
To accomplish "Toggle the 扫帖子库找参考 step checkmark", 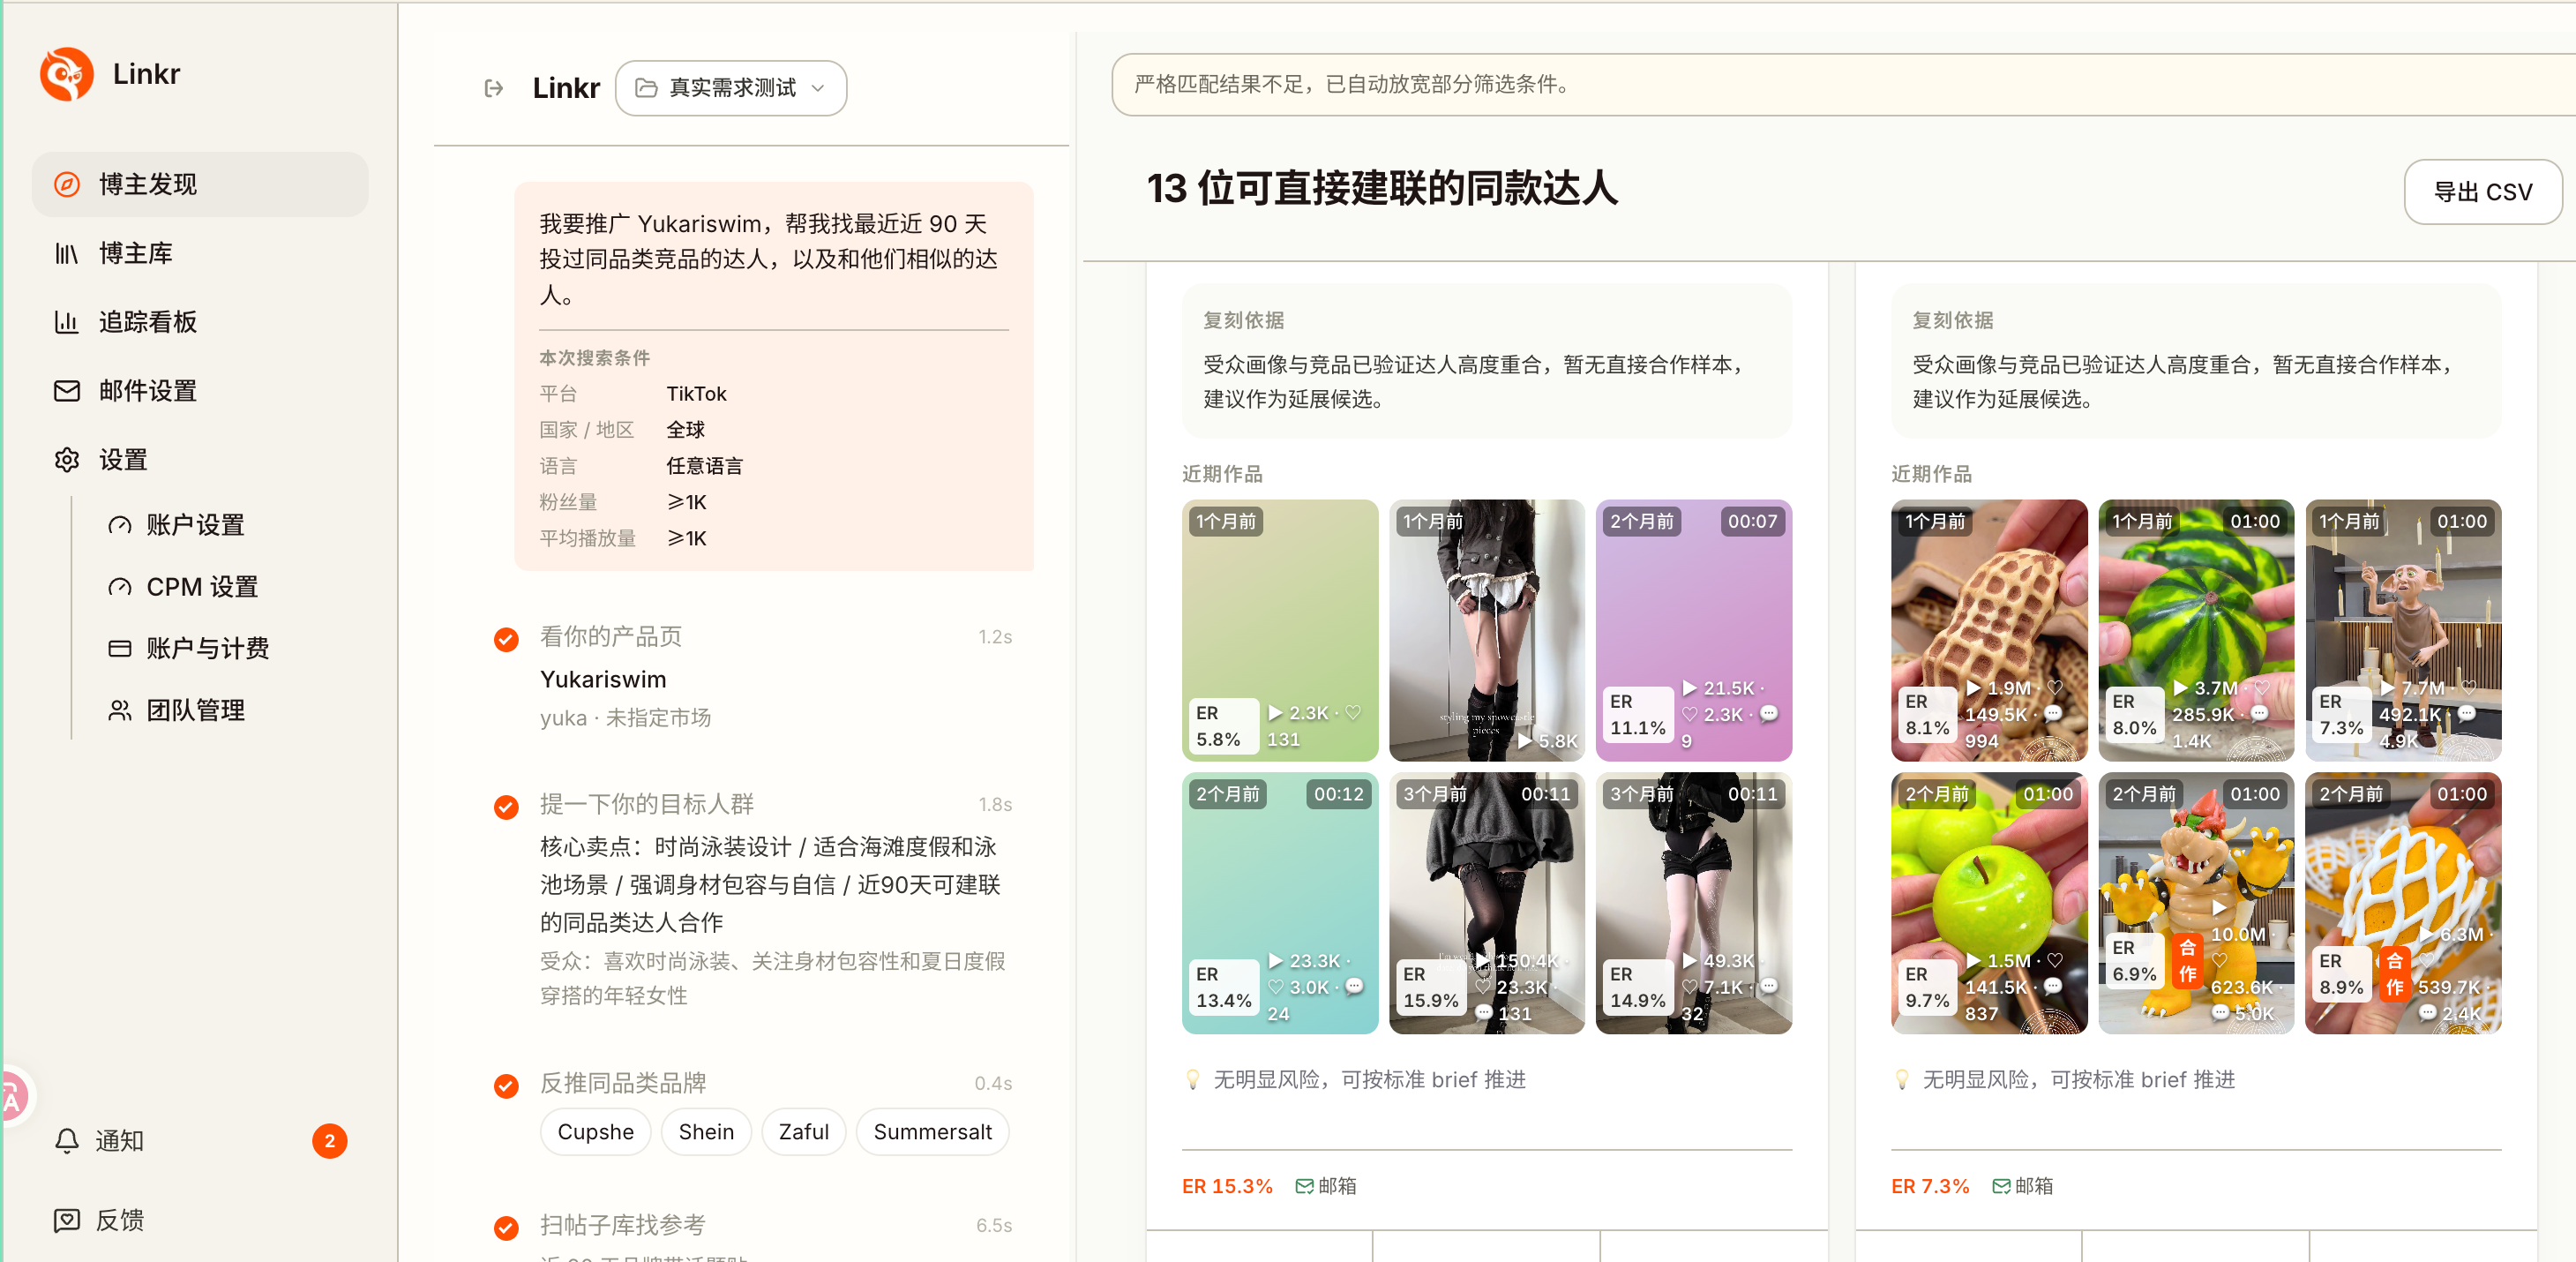I will 507,1228.
